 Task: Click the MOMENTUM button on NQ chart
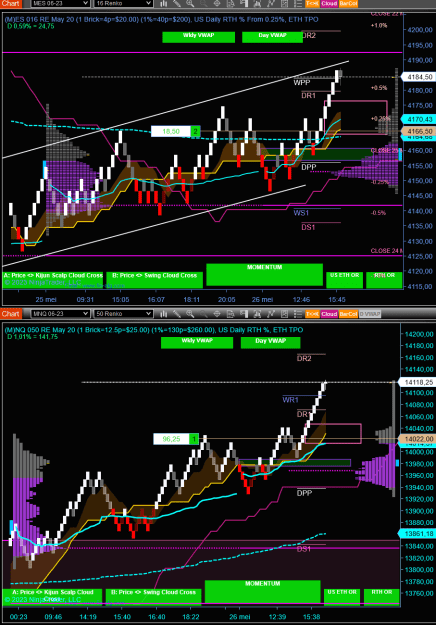coord(263,592)
